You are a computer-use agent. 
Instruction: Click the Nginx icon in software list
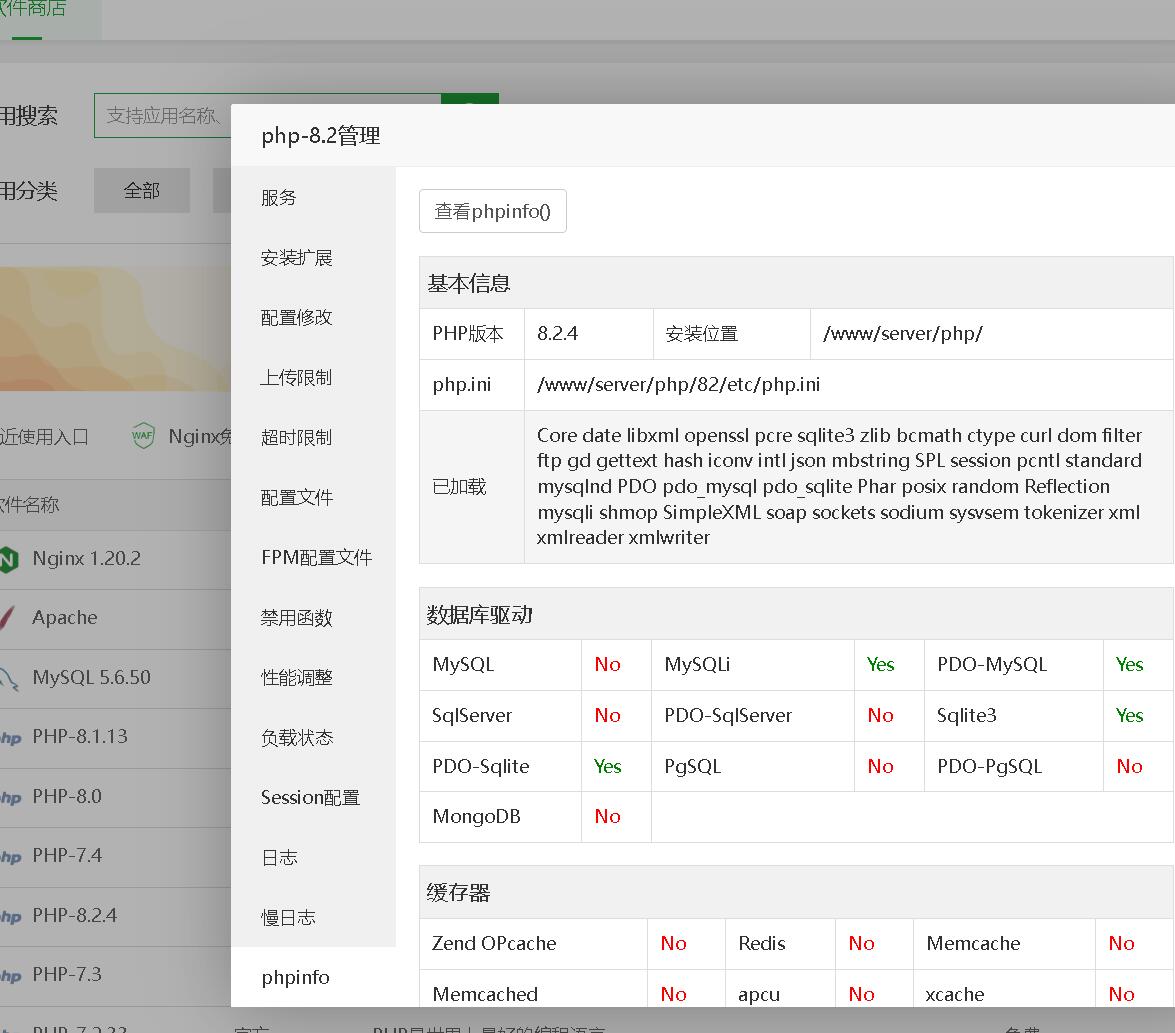pyautogui.click(x=7, y=559)
